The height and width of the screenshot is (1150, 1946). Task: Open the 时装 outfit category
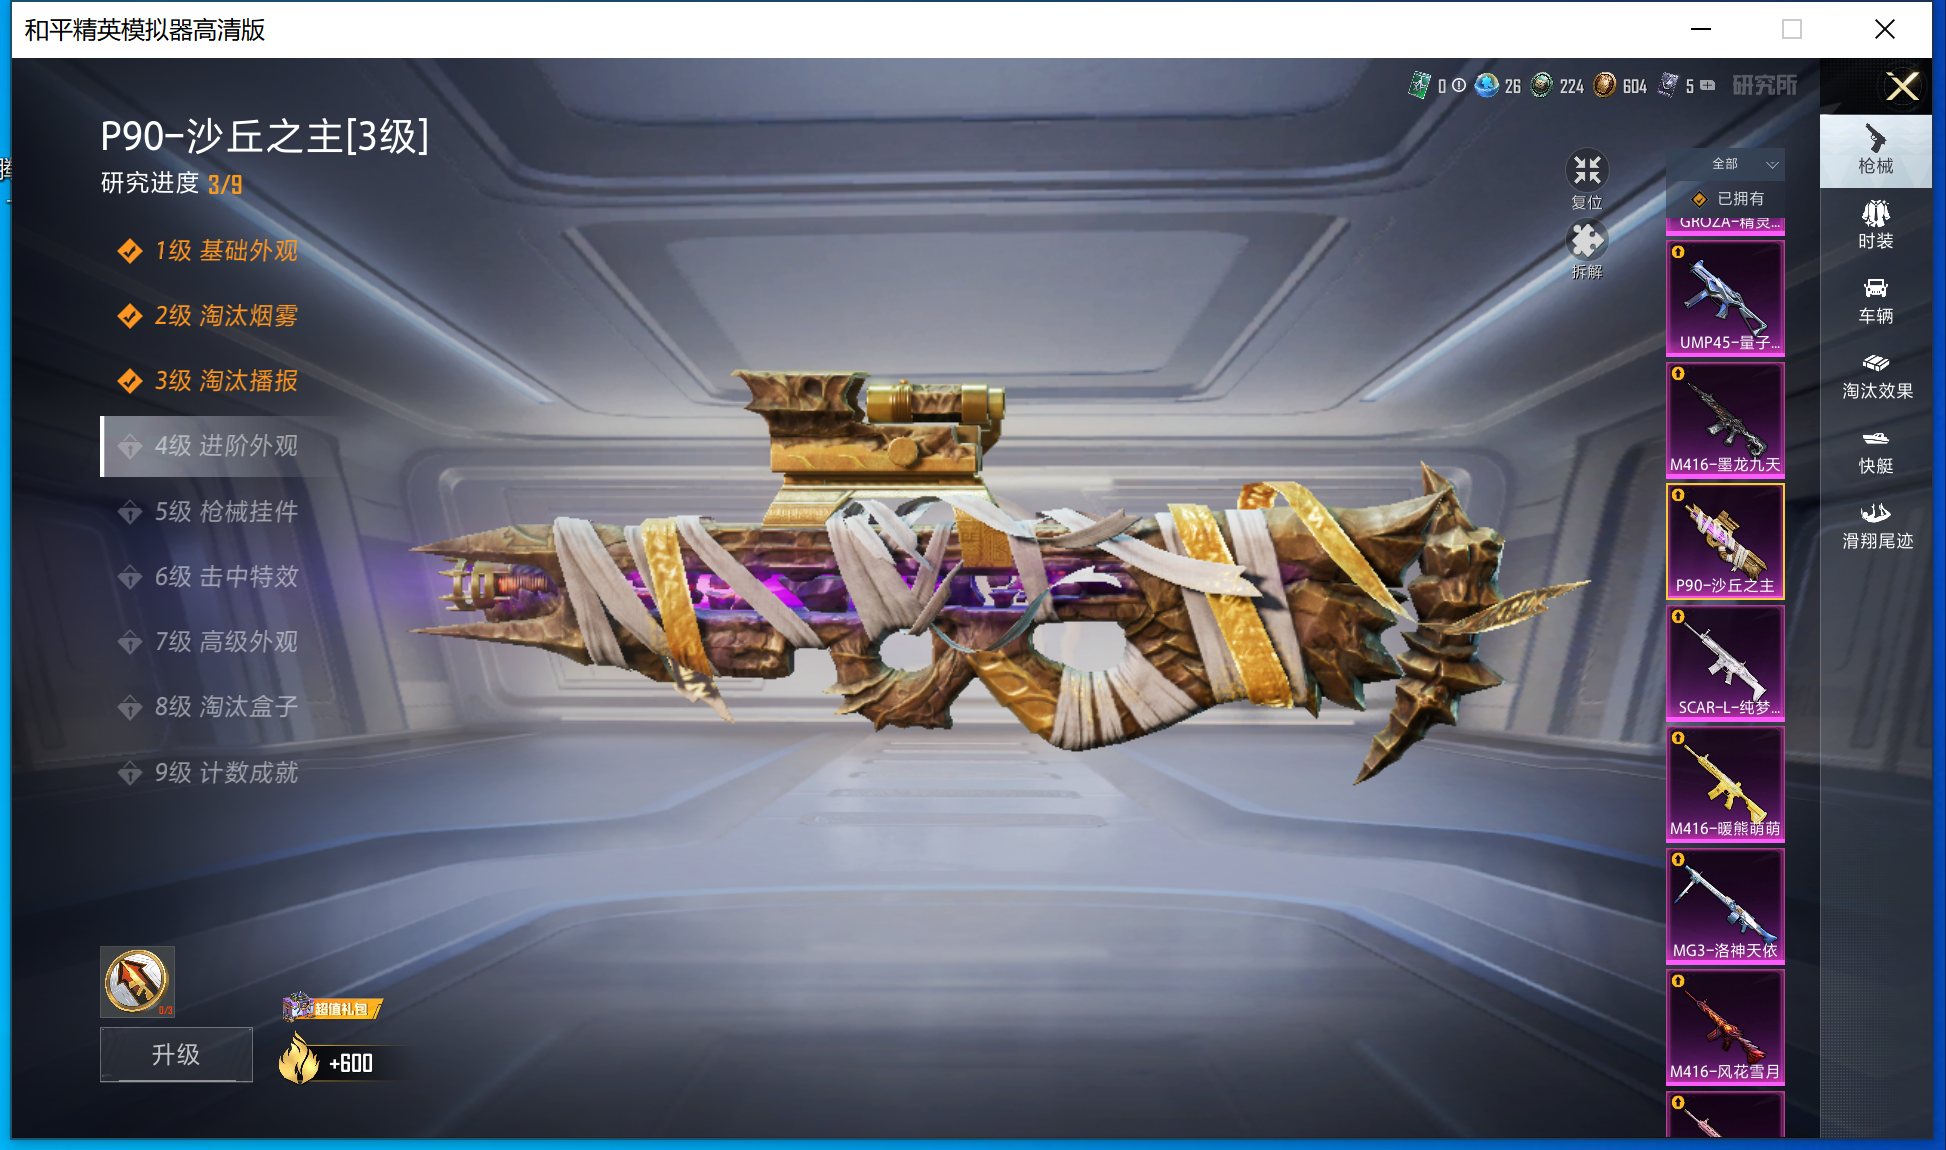tap(1875, 225)
